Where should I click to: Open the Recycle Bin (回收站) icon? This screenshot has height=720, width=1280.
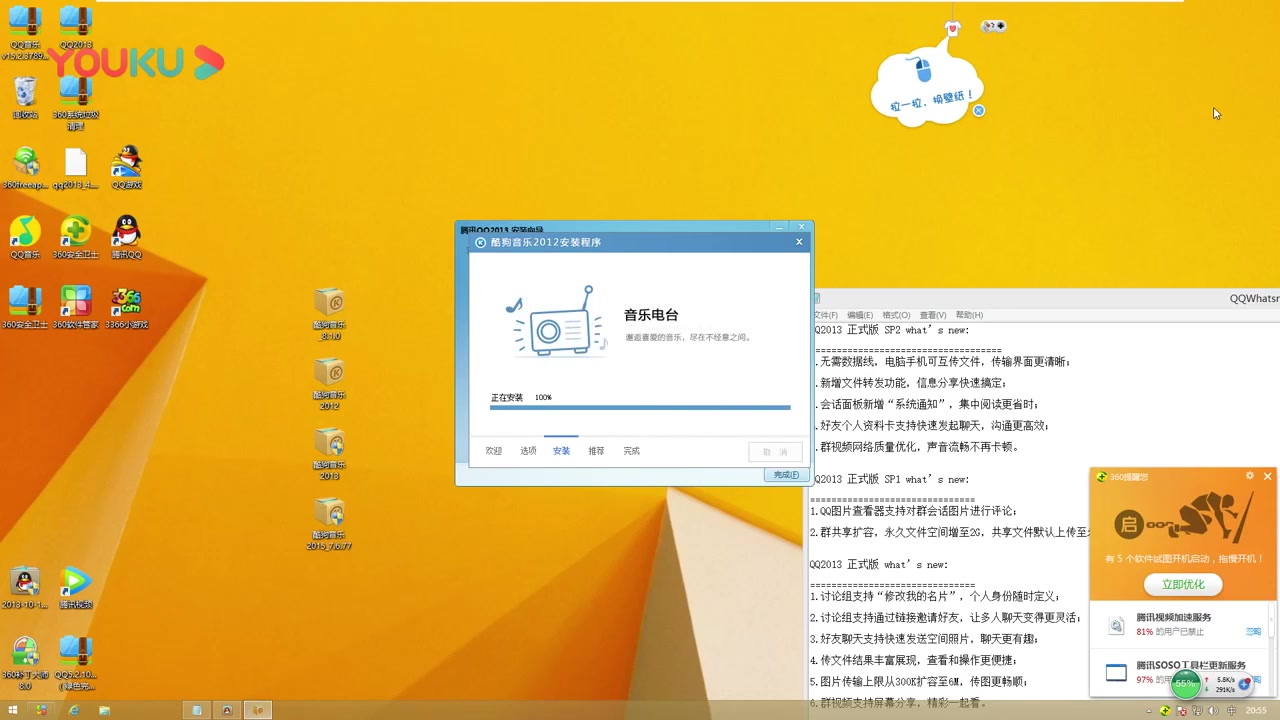click(x=25, y=97)
